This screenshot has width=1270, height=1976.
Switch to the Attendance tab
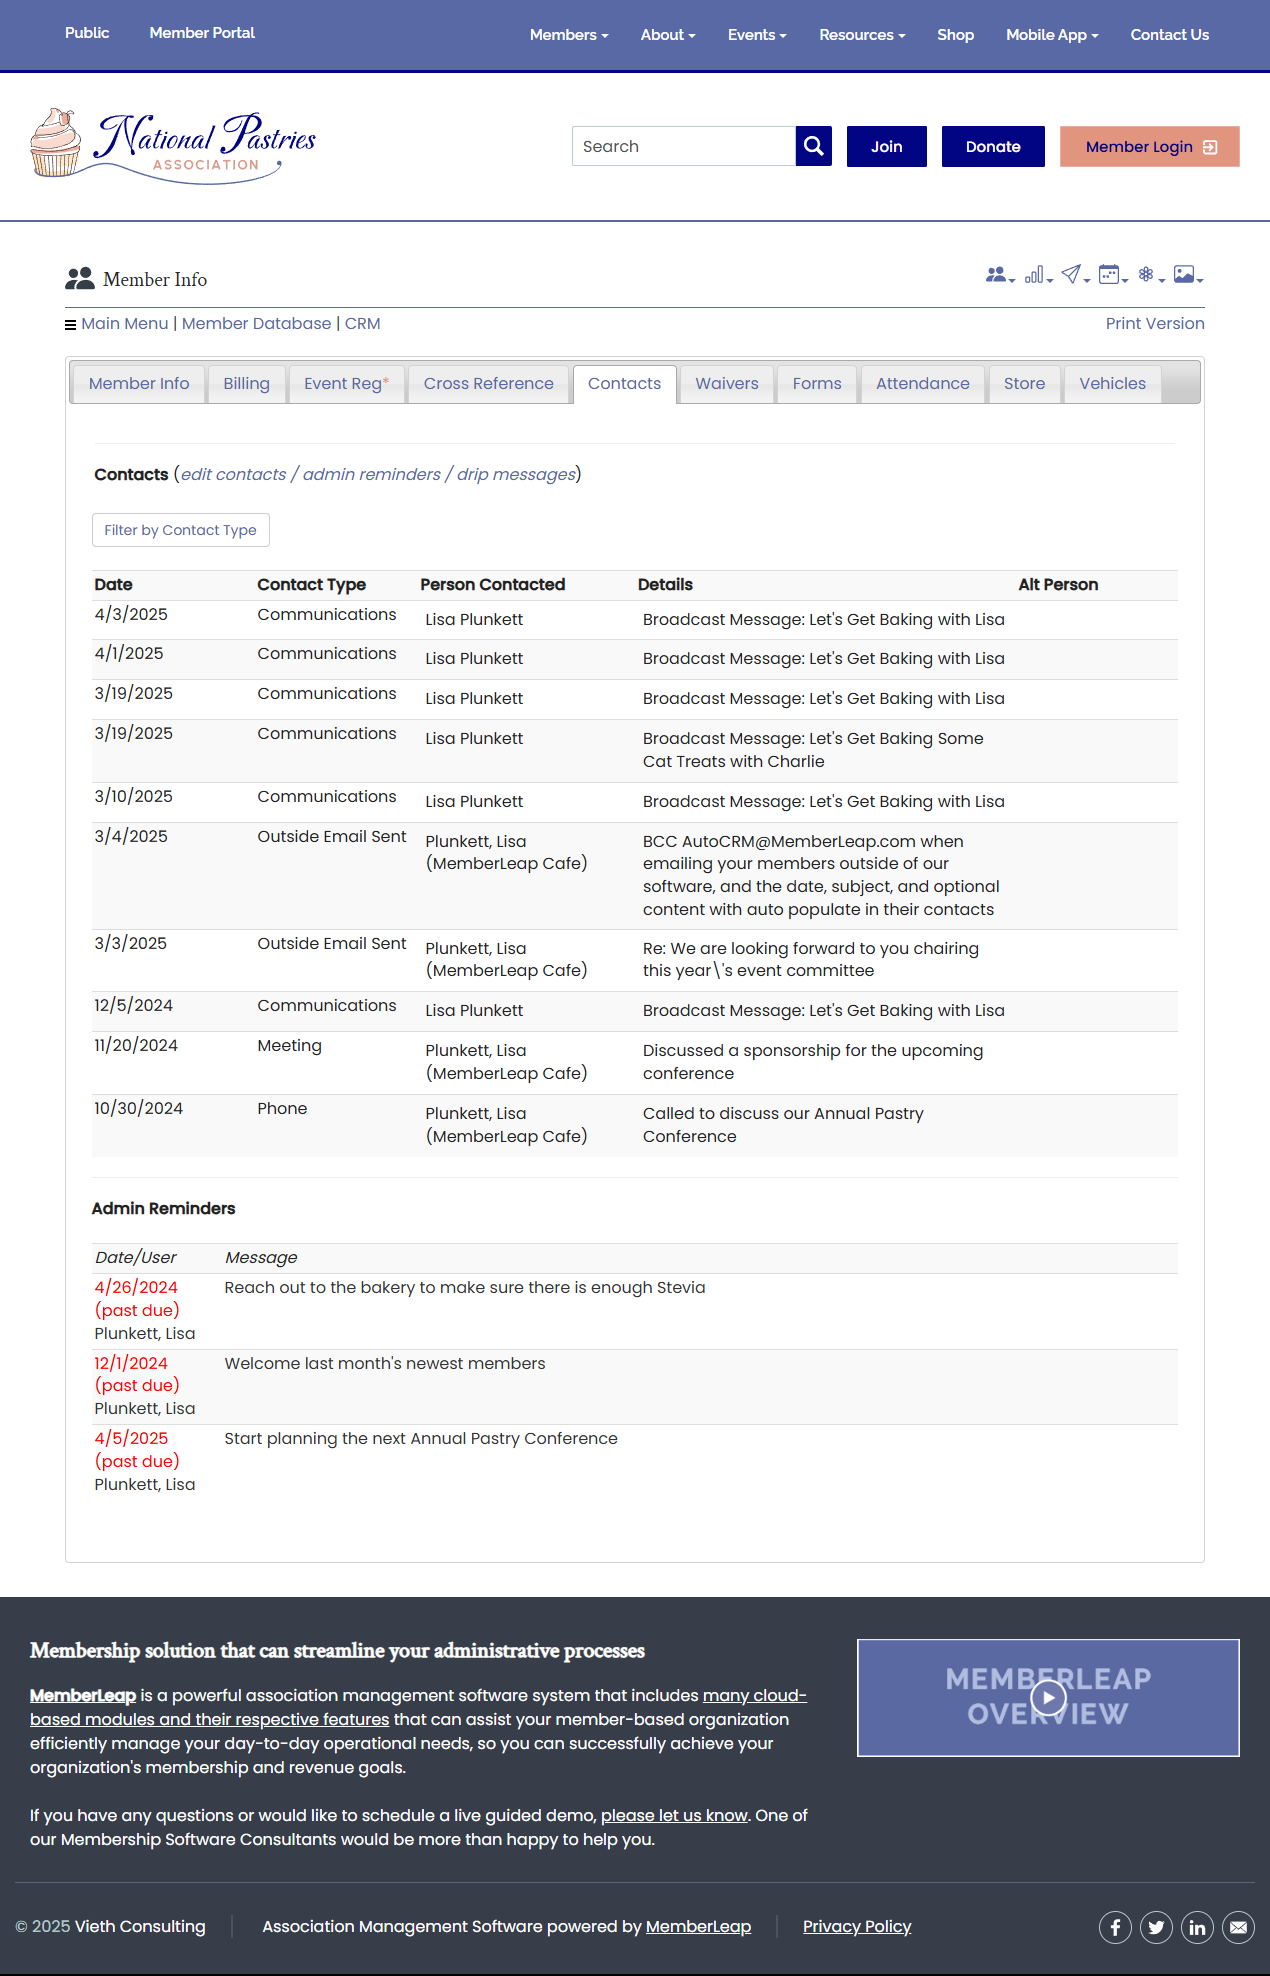[923, 384]
